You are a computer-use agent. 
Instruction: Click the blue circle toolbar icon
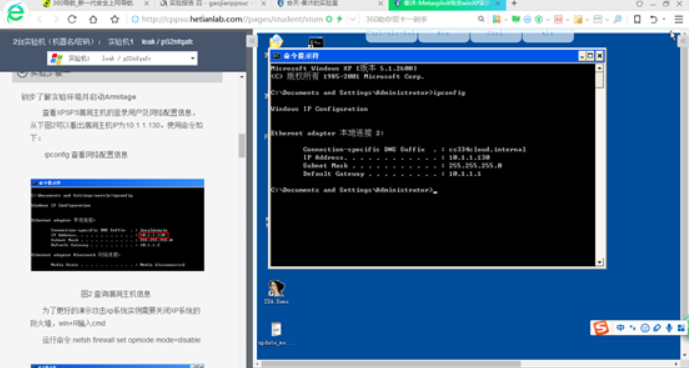click(x=527, y=19)
